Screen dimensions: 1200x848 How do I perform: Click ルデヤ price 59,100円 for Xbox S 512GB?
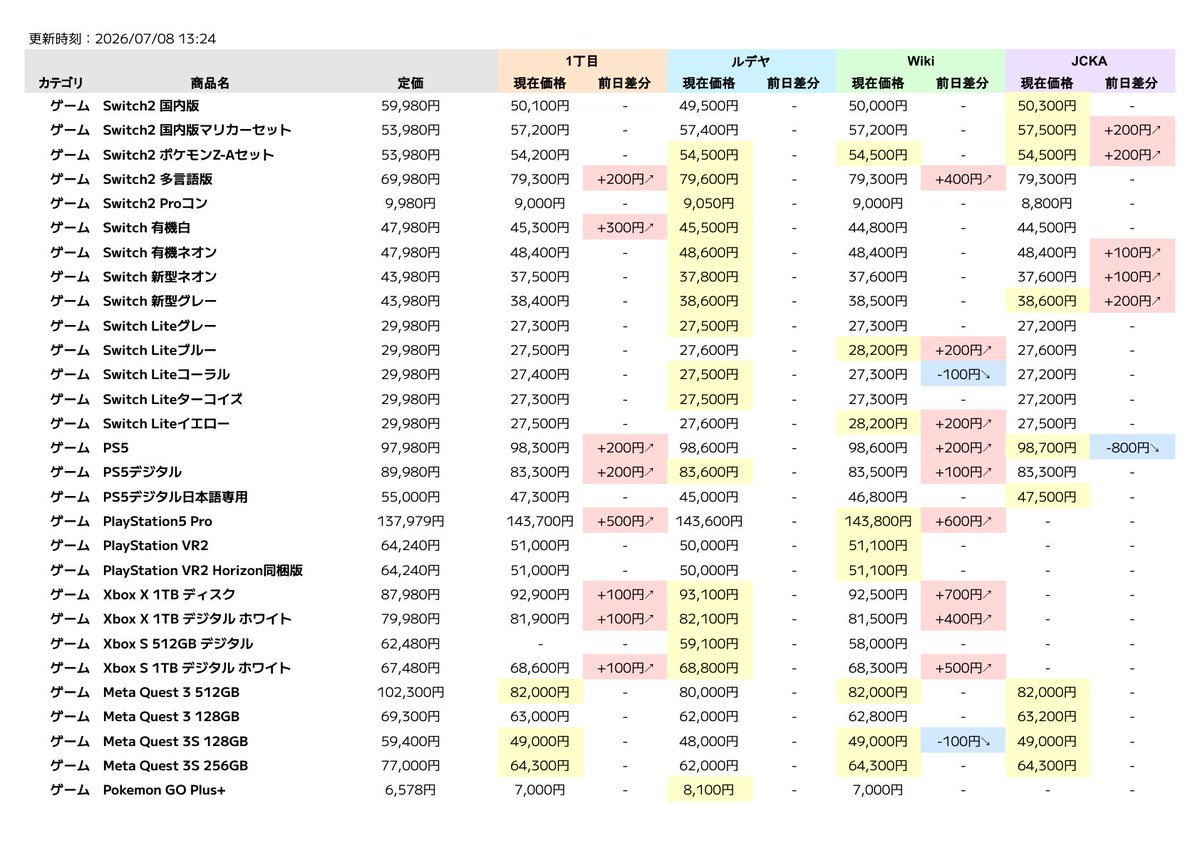pyautogui.click(x=709, y=644)
